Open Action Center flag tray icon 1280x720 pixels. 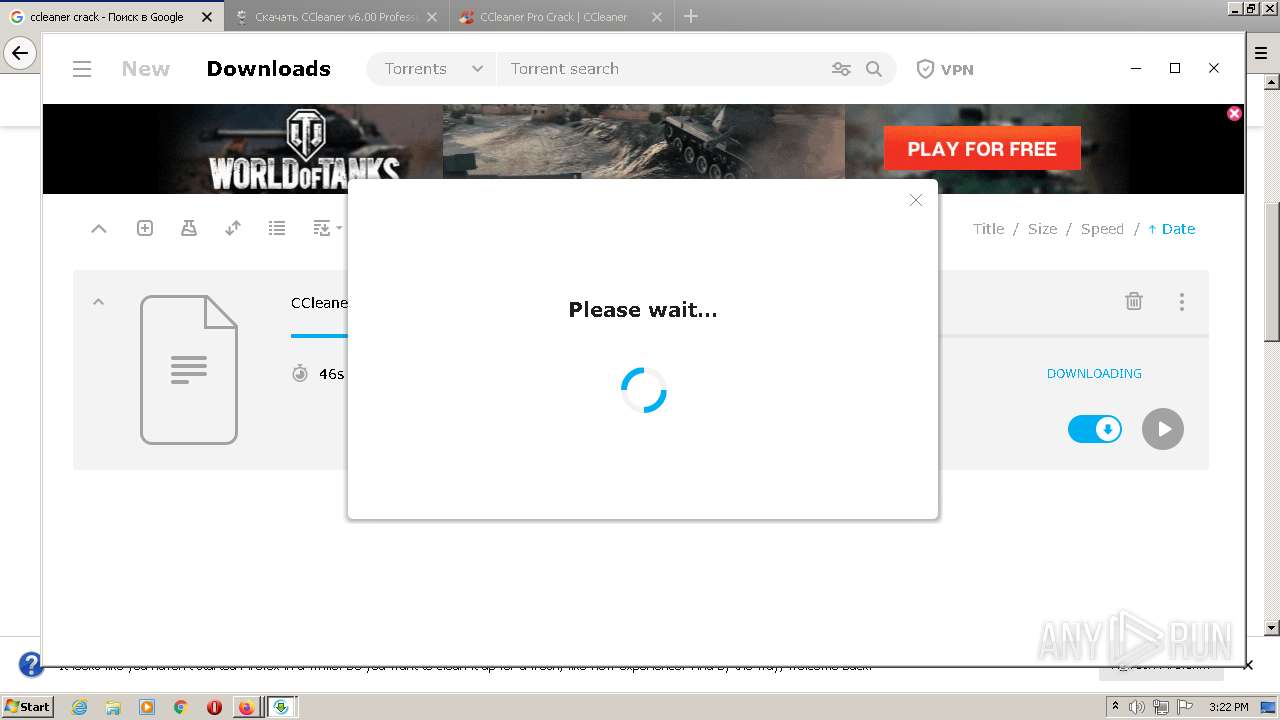(x=1186, y=707)
